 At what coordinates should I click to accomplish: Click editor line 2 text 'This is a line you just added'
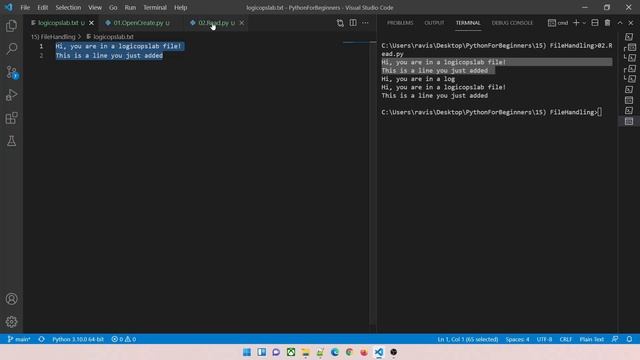click(x=109, y=56)
